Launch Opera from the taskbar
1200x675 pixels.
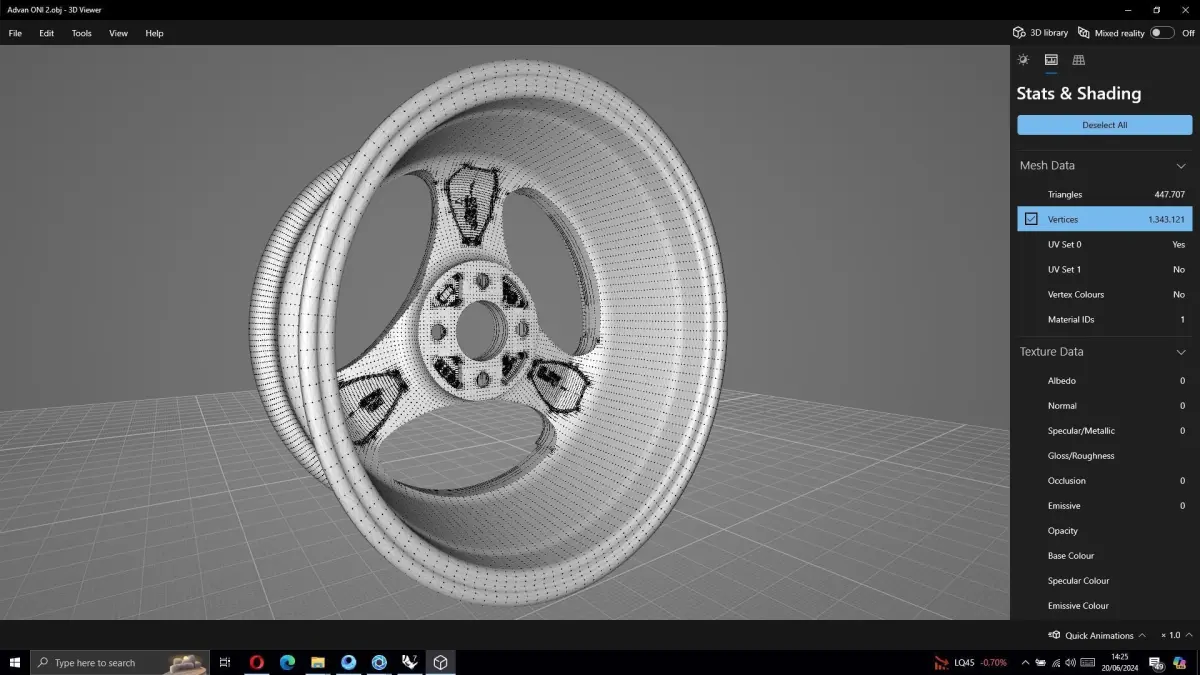(257, 662)
